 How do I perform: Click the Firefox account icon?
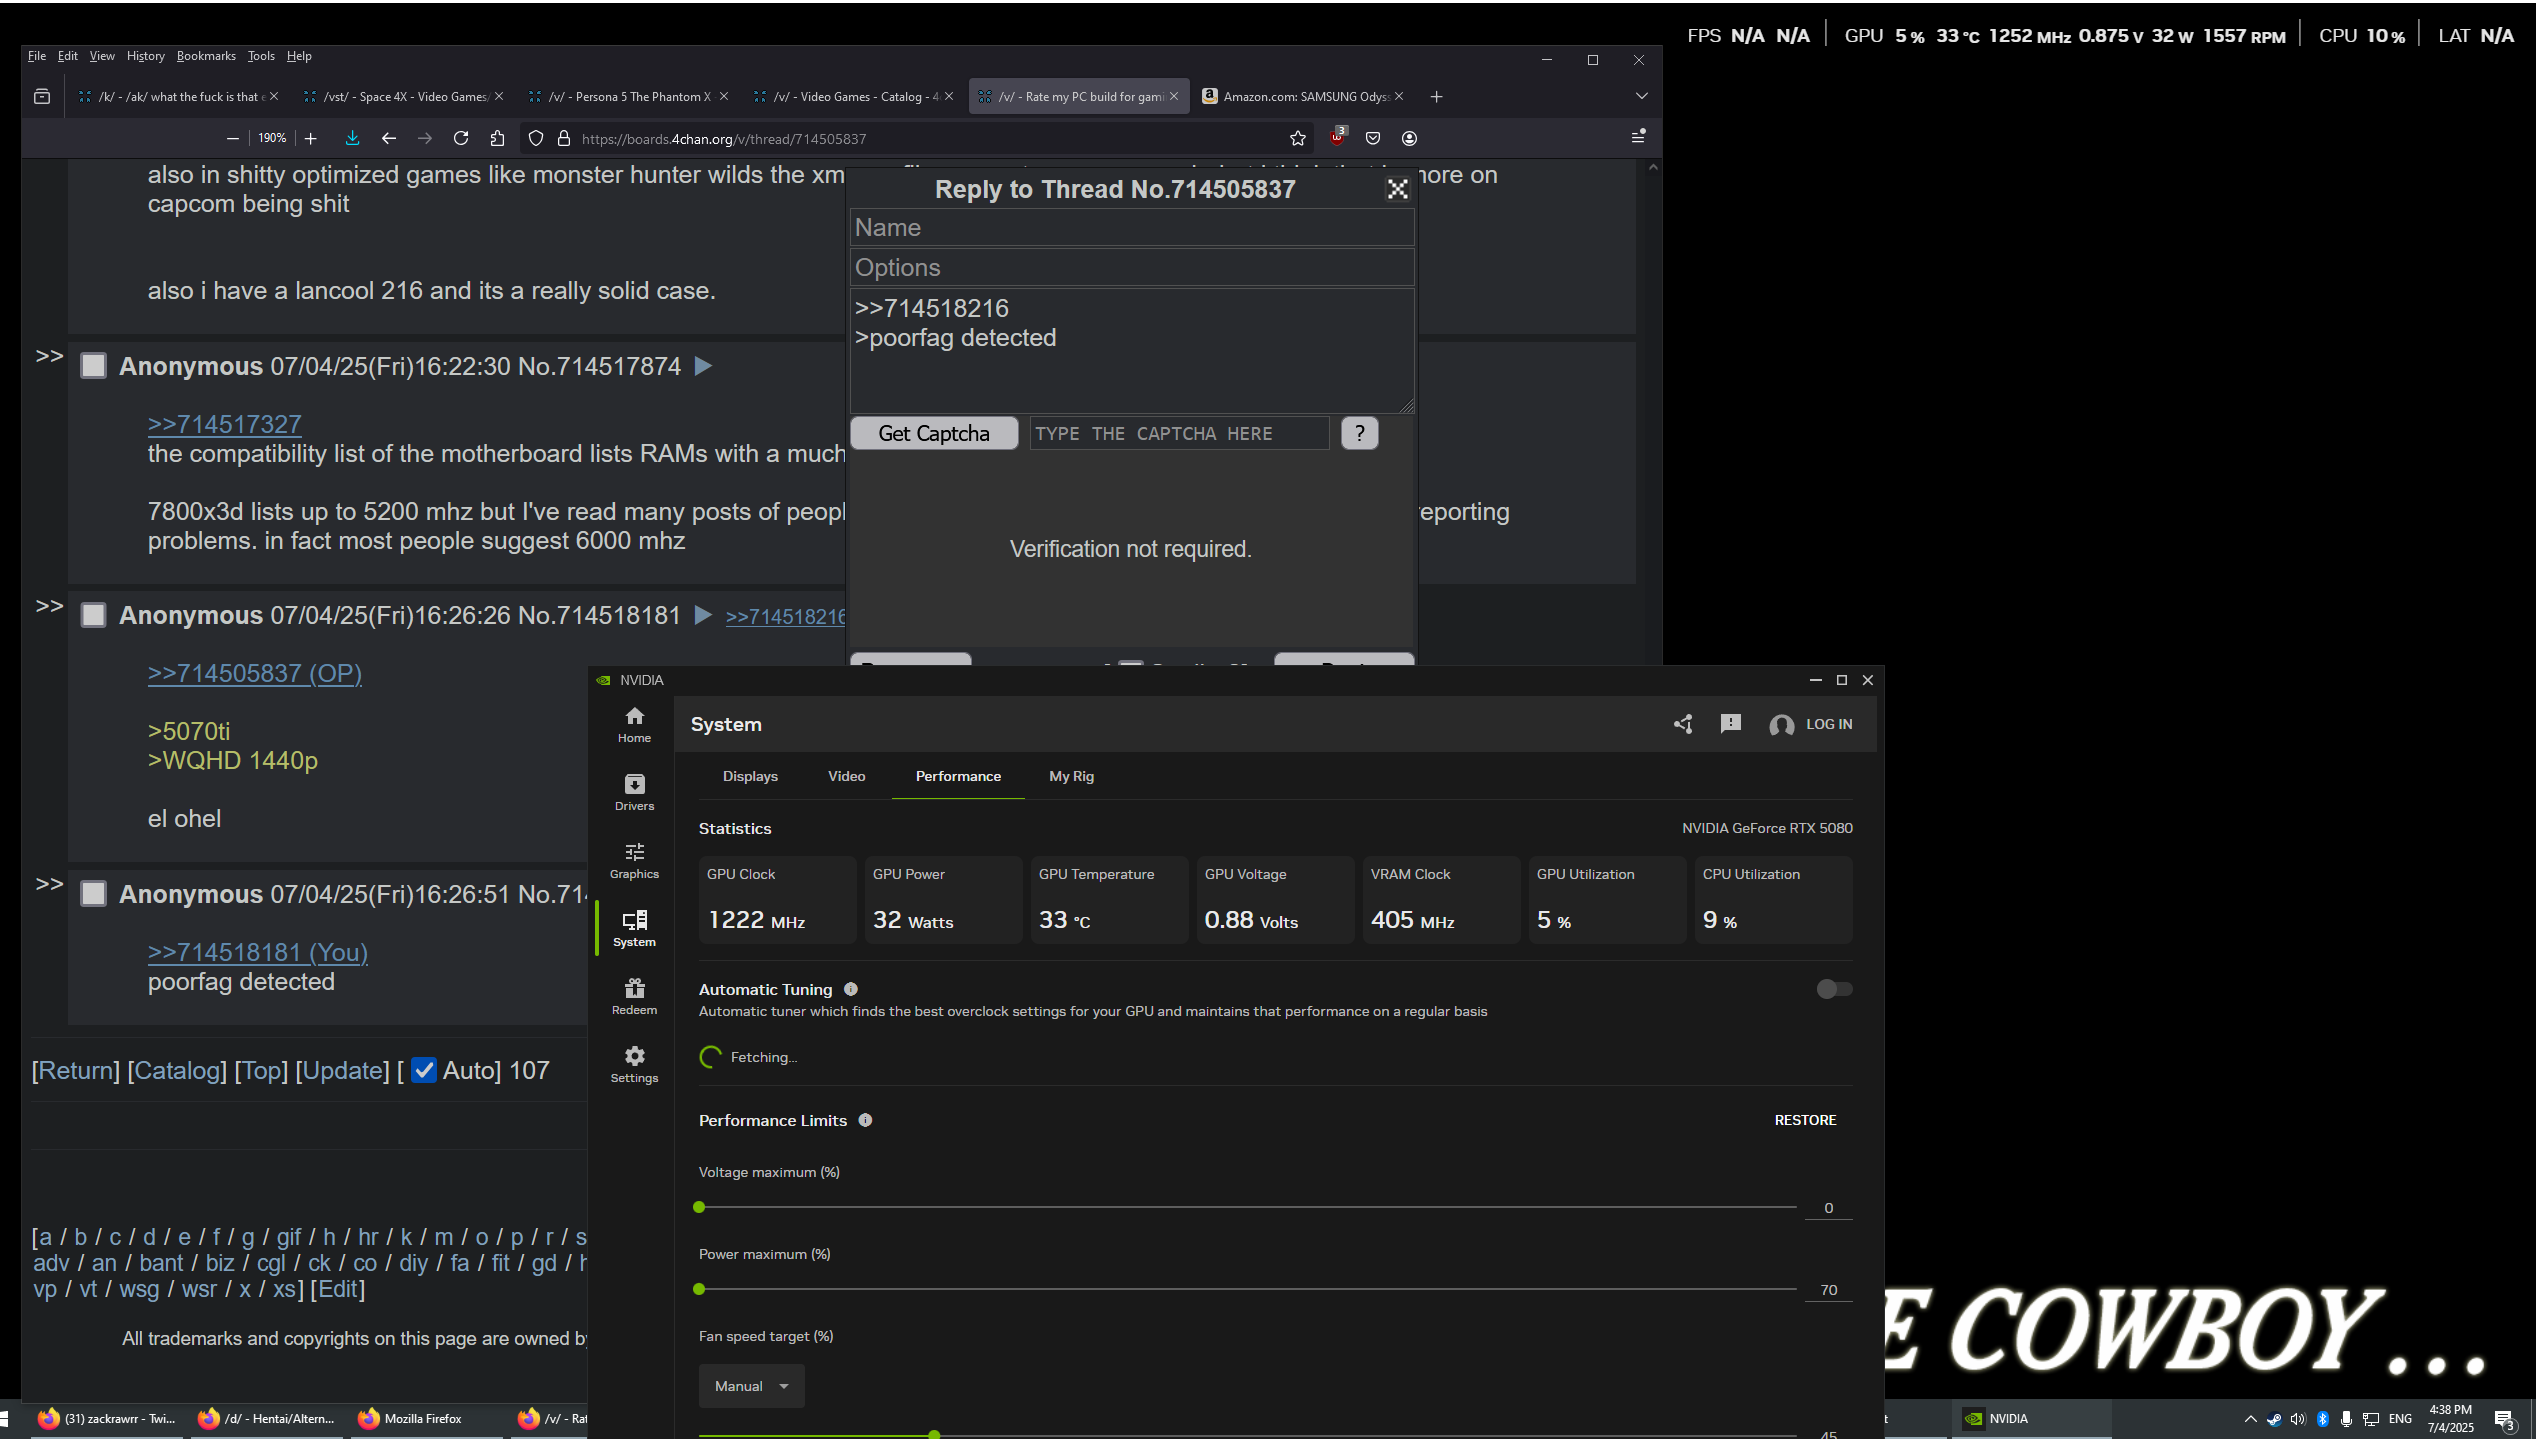[x=1409, y=138]
